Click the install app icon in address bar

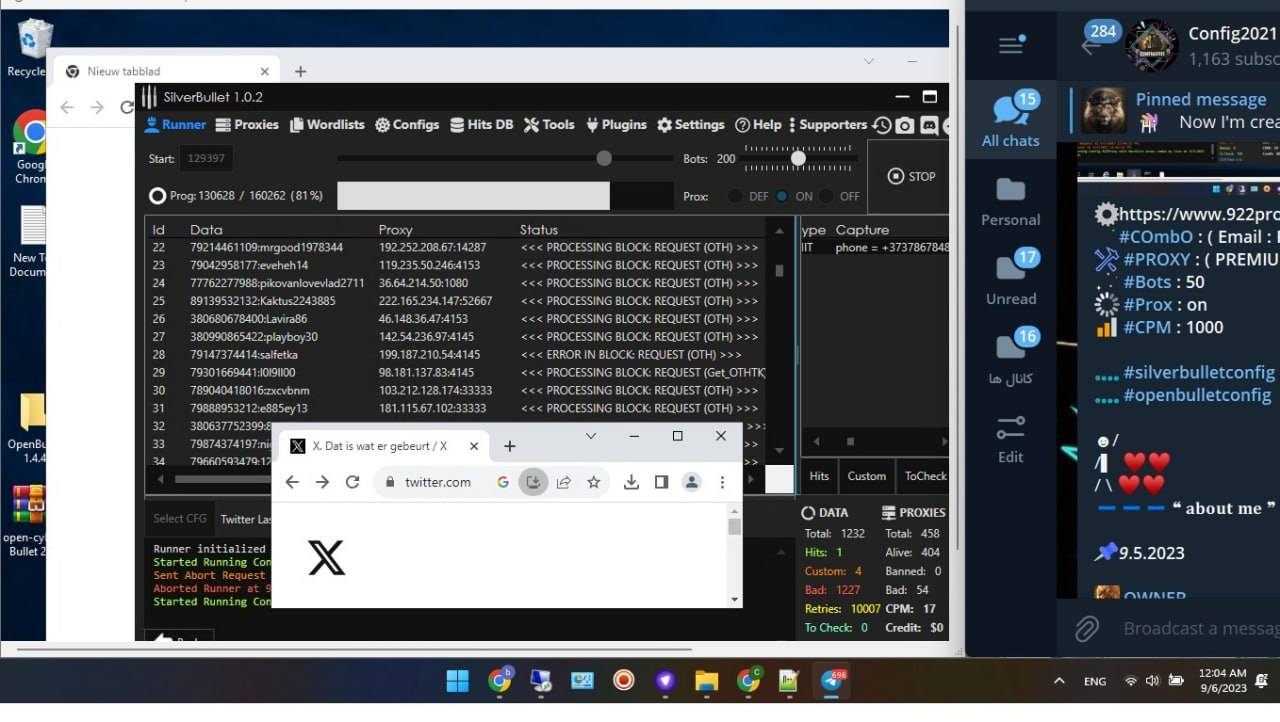(x=533, y=482)
